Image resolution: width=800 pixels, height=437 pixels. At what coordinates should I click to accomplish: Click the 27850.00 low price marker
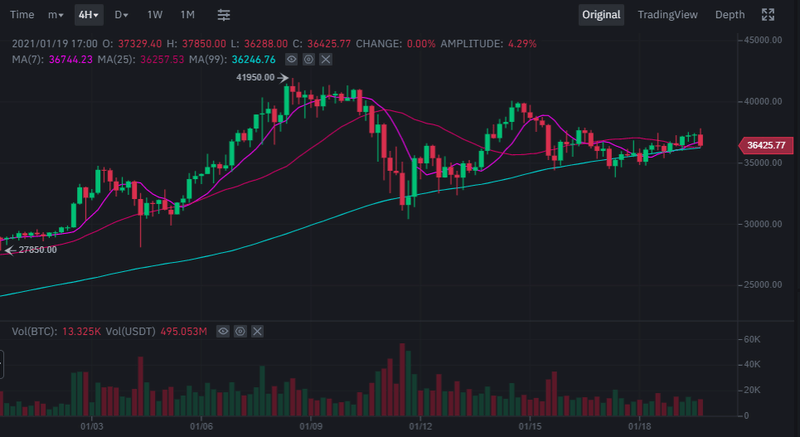coord(36,249)
